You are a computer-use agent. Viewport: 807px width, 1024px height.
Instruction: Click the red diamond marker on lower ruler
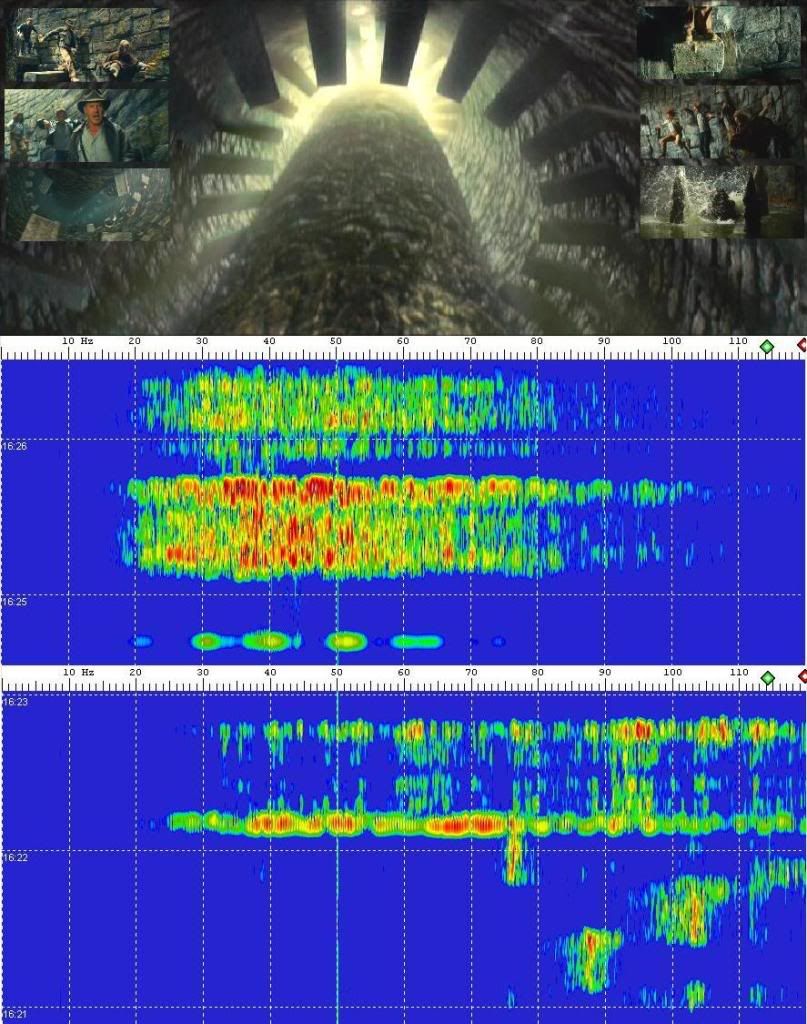click(x=802, y=677)
